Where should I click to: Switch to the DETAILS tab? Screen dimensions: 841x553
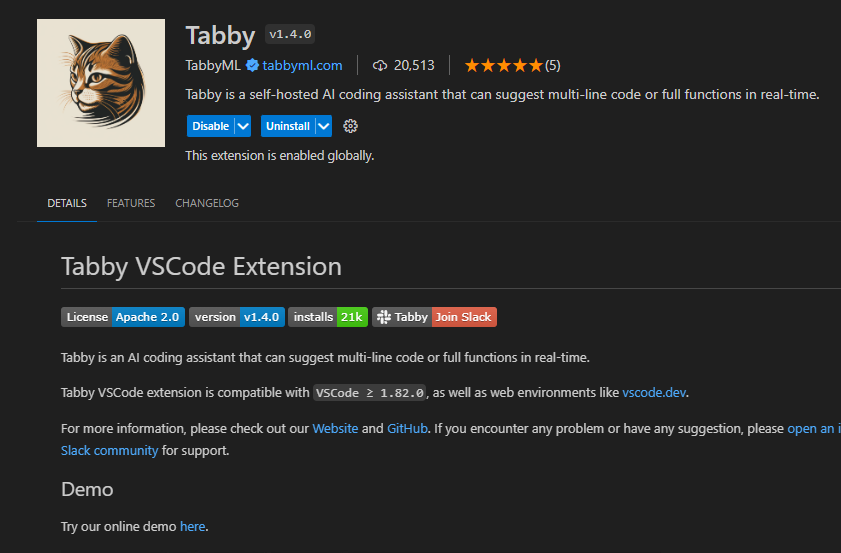(x=67, y=203)
